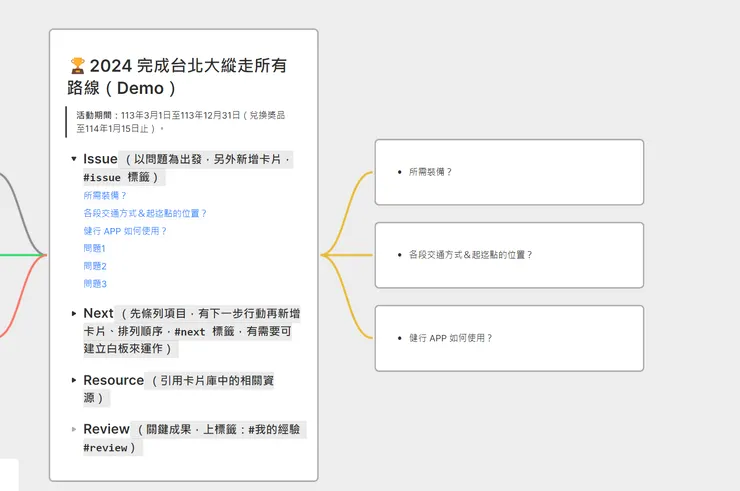
Task: Click the trophy emoji in the card title
Action: click(77, 66)
